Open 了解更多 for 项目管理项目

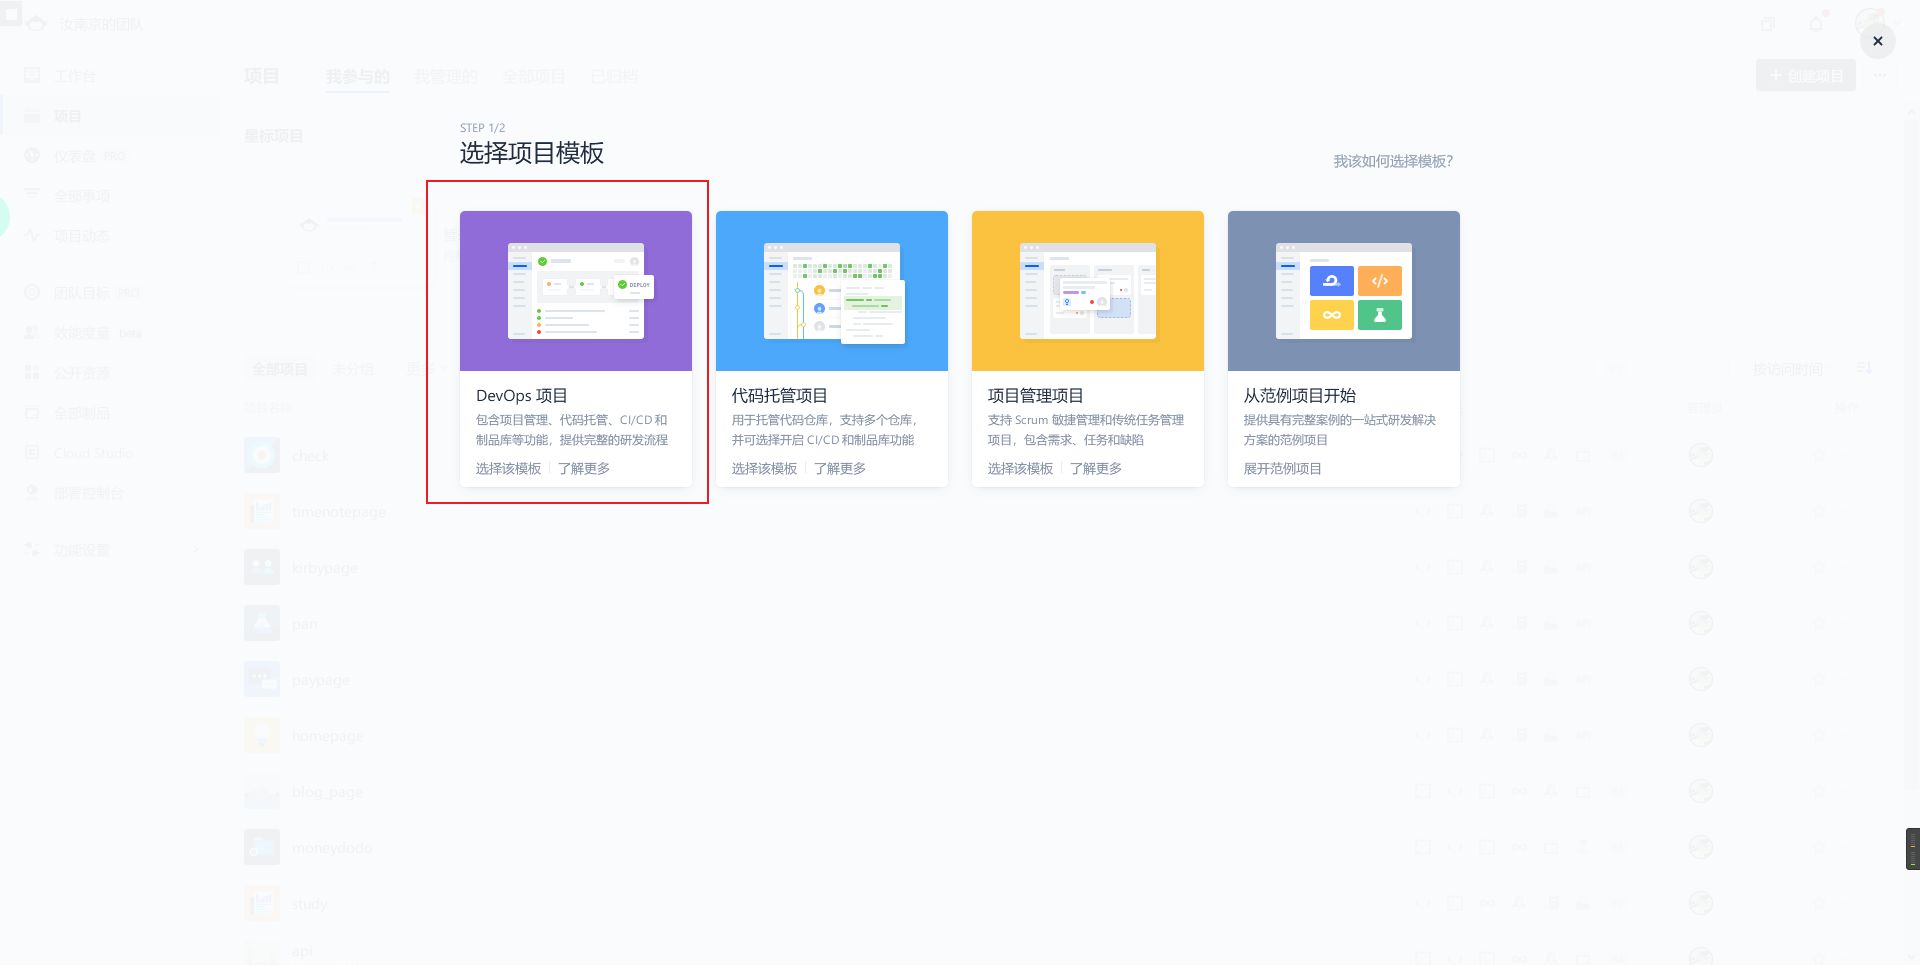point(1096,469)
